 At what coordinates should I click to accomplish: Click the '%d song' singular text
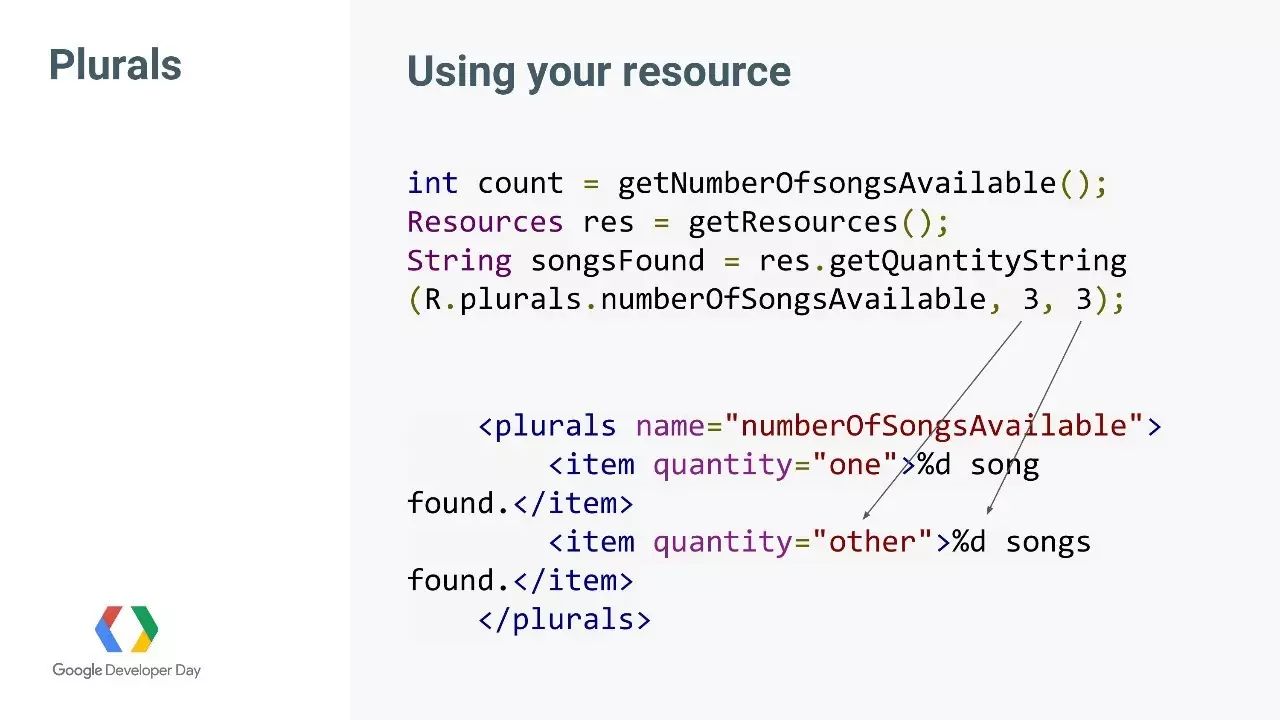(x=978, y=465)
